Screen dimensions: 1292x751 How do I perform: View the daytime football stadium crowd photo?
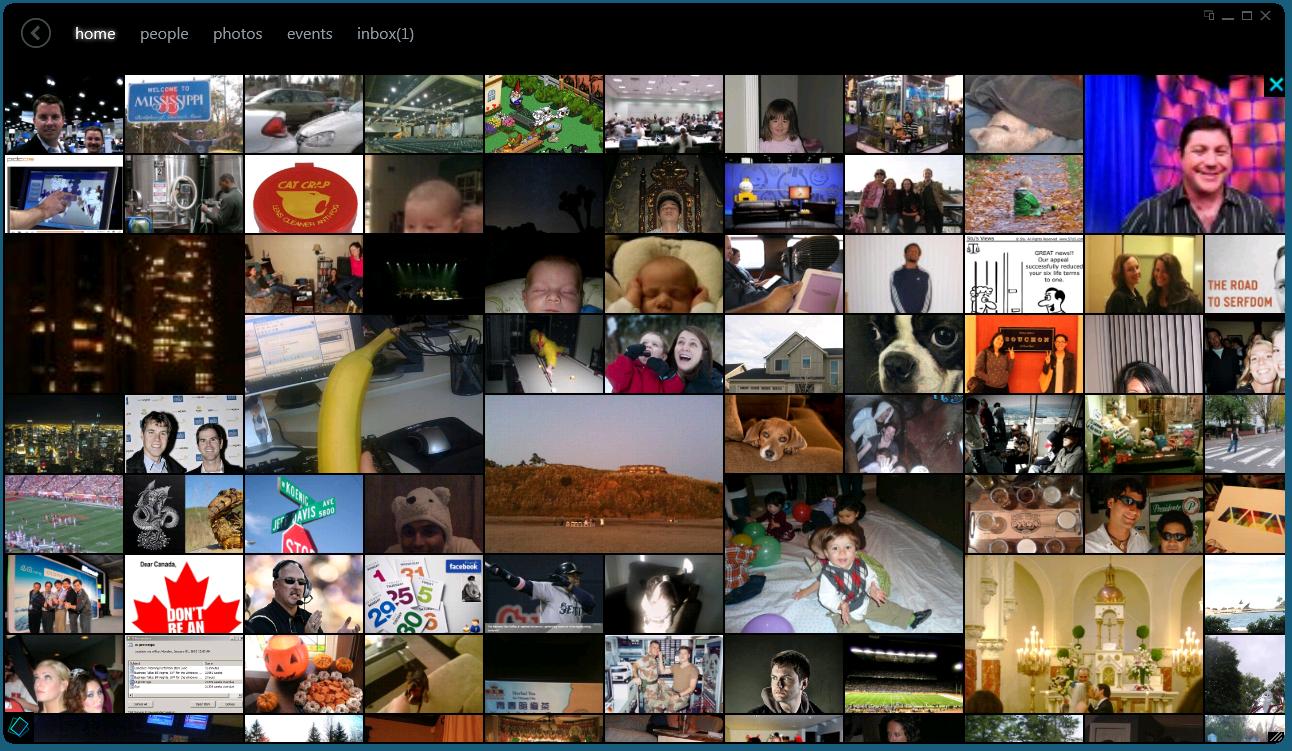(x=64, y=514)
